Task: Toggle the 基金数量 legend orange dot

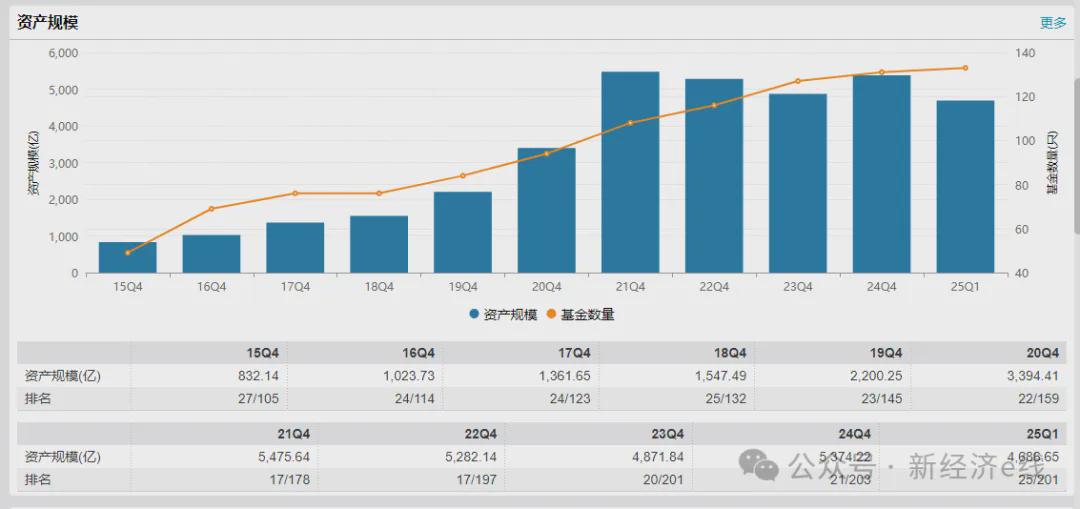Action: [549, 314]
